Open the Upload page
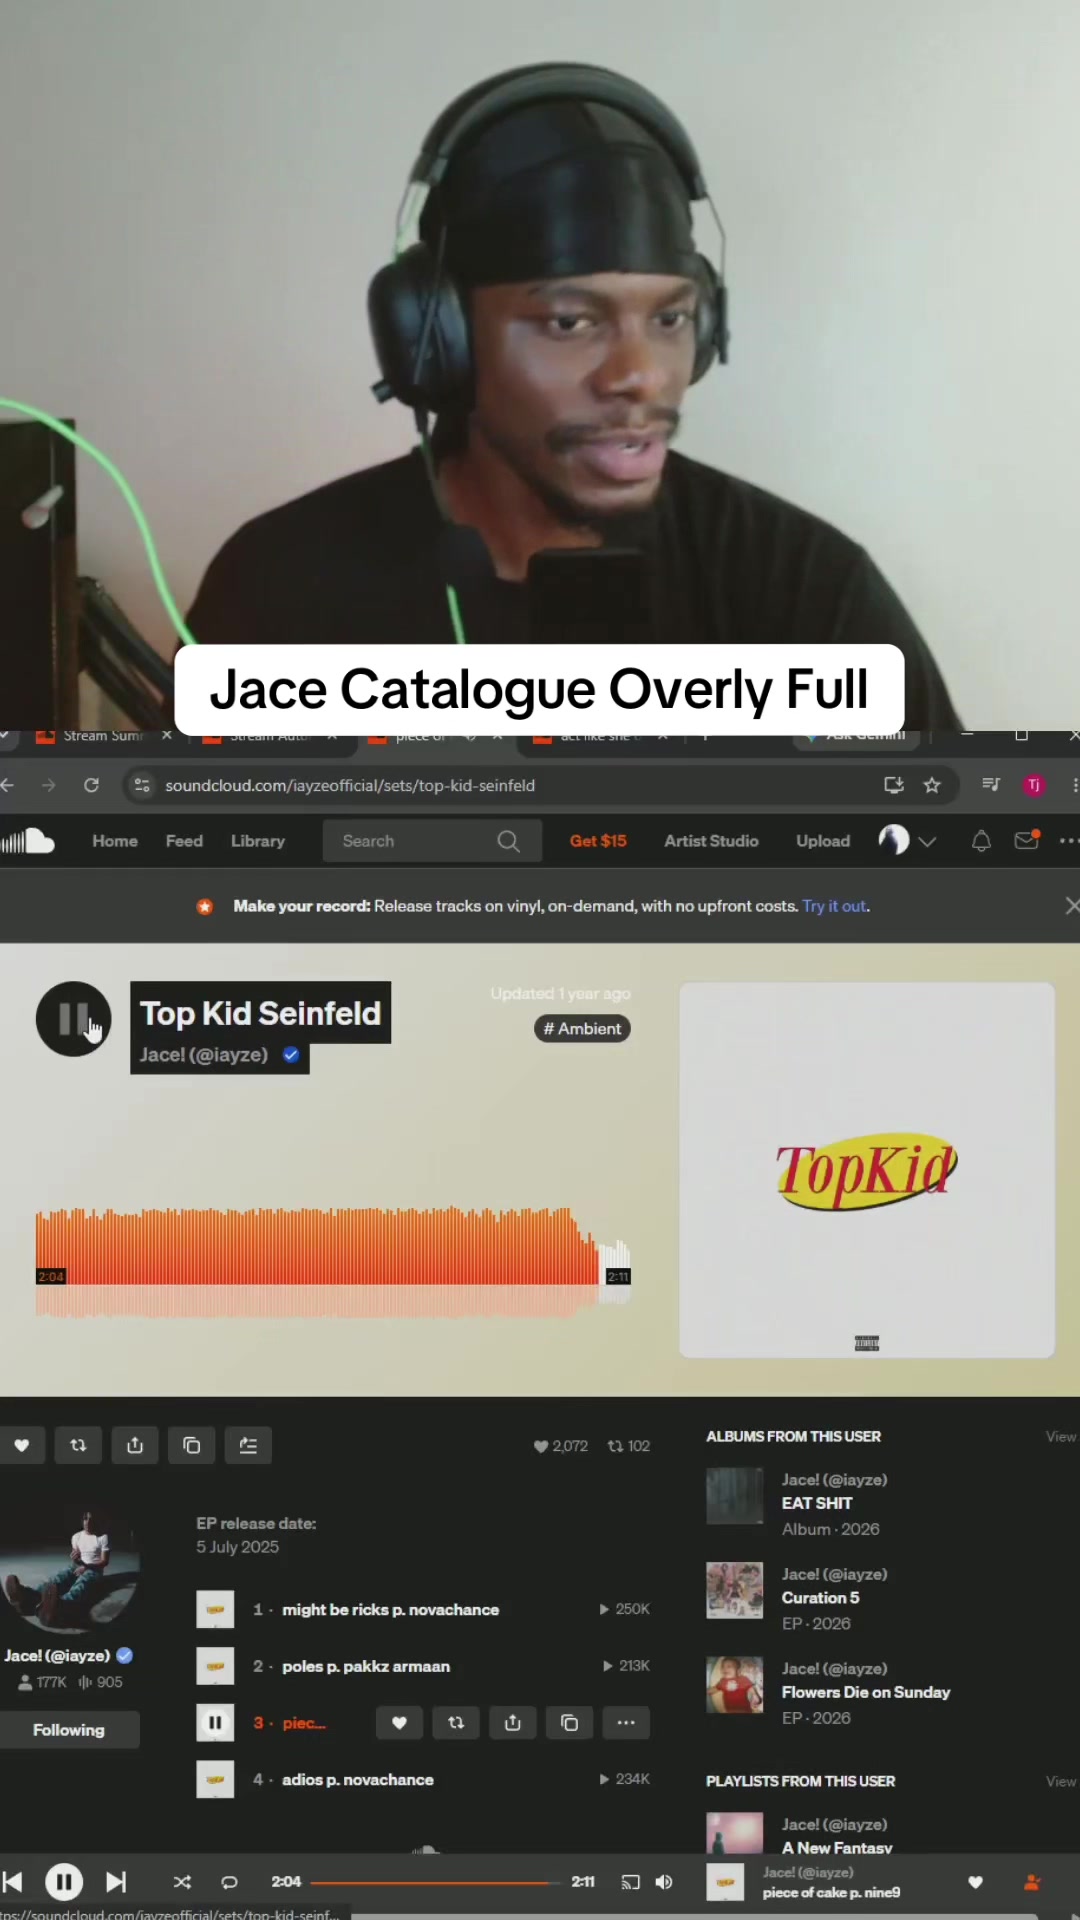 point(823,841)
